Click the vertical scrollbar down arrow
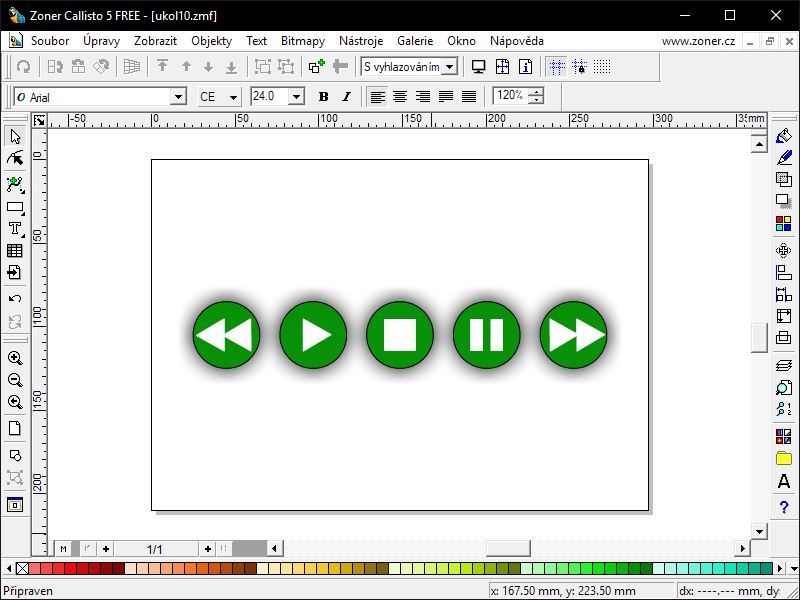Image resolution: width=800 pixels, height=600 pixels. coord(759,531)
